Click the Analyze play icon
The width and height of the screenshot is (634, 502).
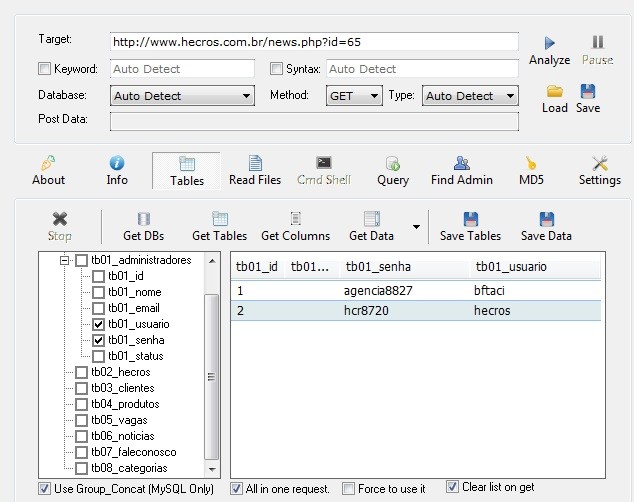point(549,43)
